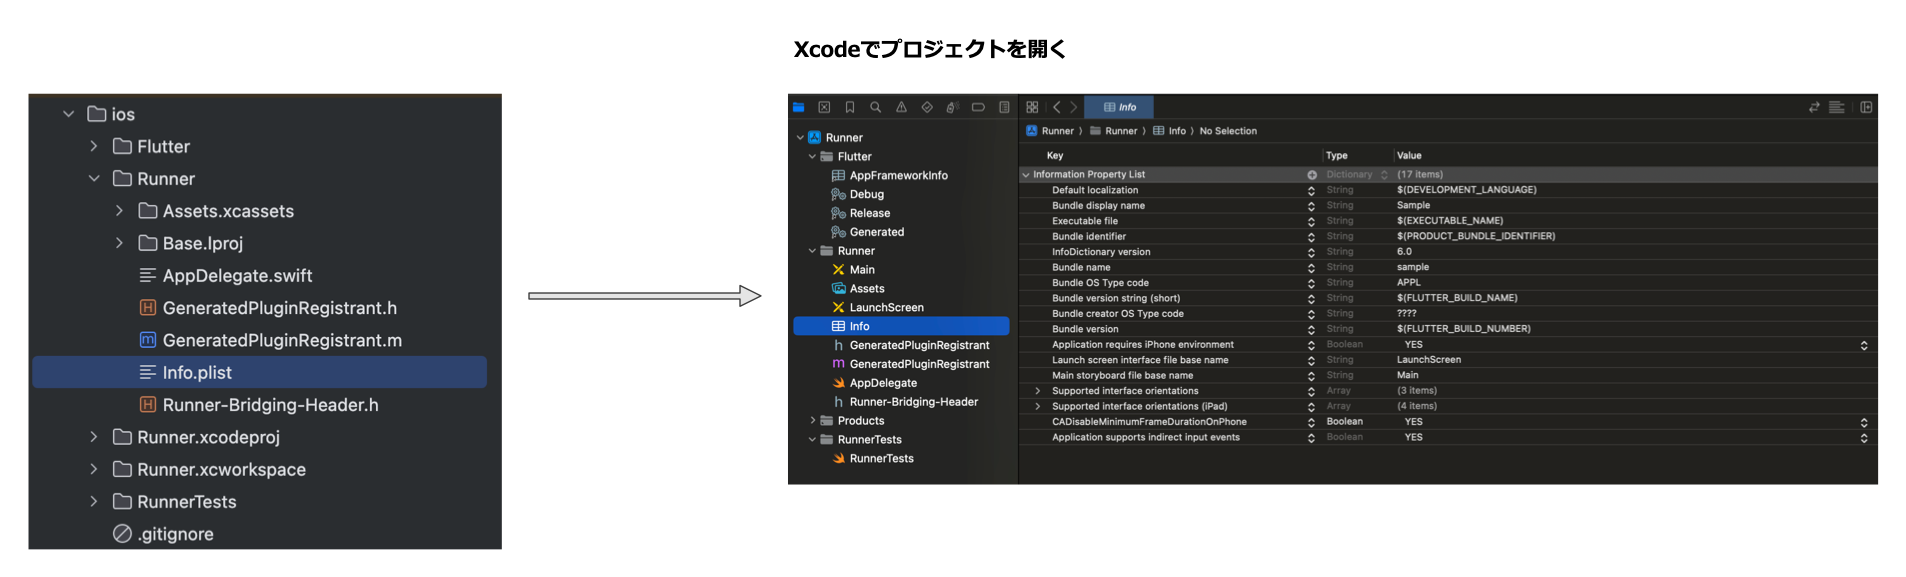
Task: Open the editor options lines icon
Action: [x=1837, y=107]
